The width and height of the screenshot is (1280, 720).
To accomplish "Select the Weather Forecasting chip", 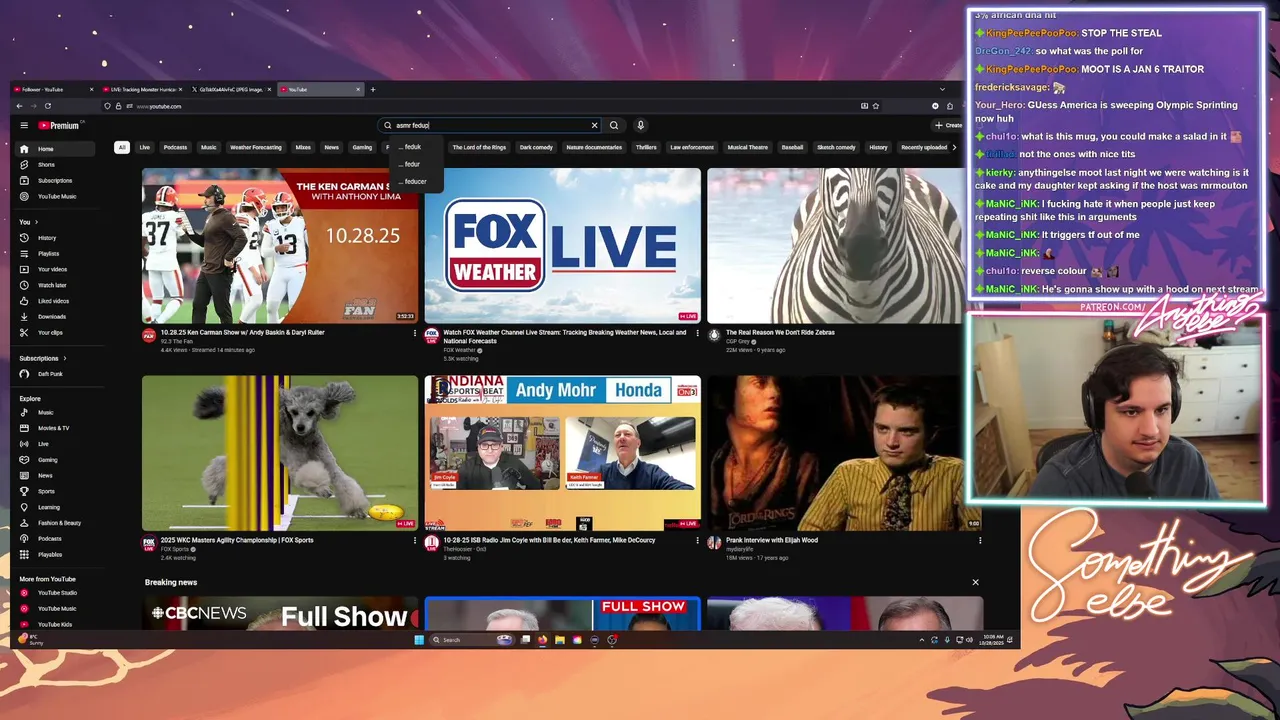I will tap(256, 147).
